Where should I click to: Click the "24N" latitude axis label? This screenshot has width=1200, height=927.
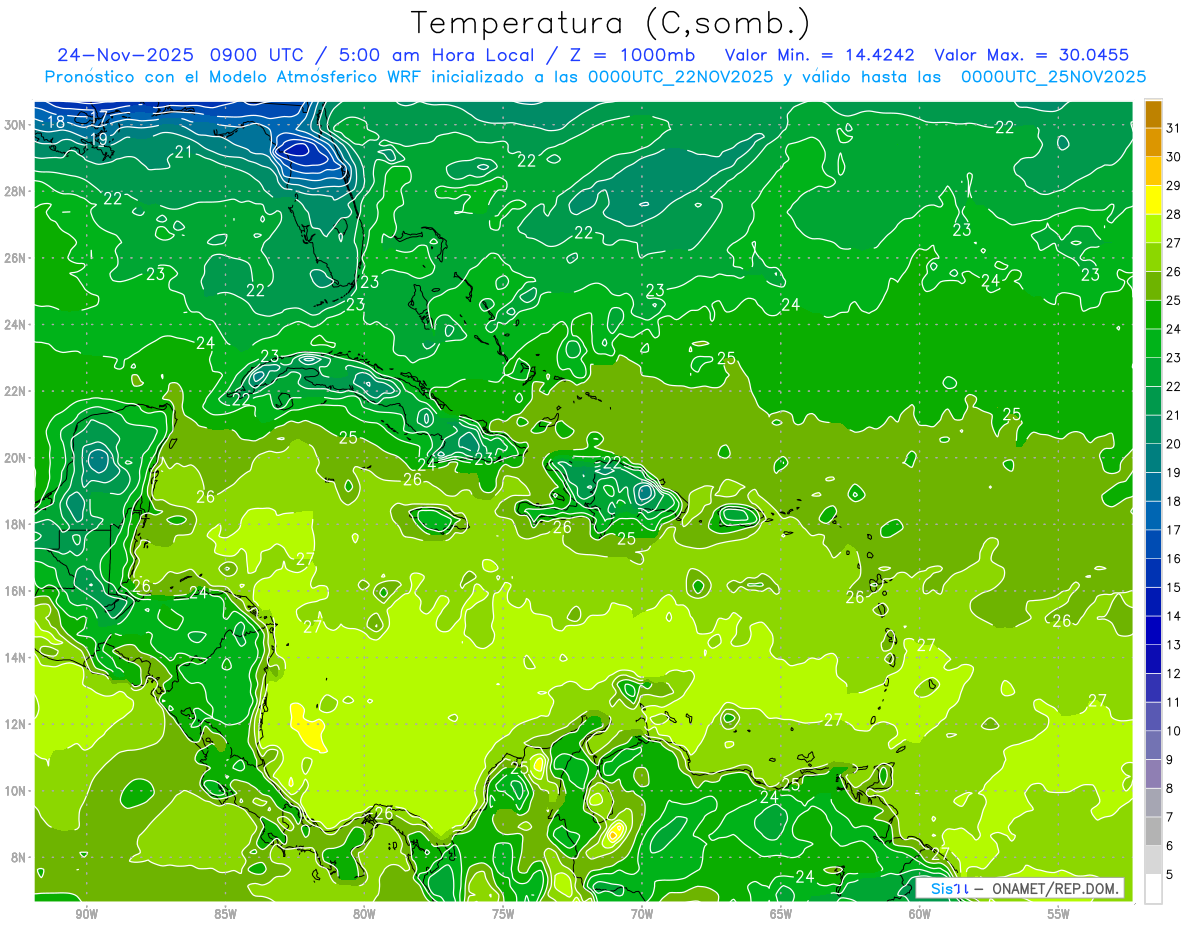[14, 325]
